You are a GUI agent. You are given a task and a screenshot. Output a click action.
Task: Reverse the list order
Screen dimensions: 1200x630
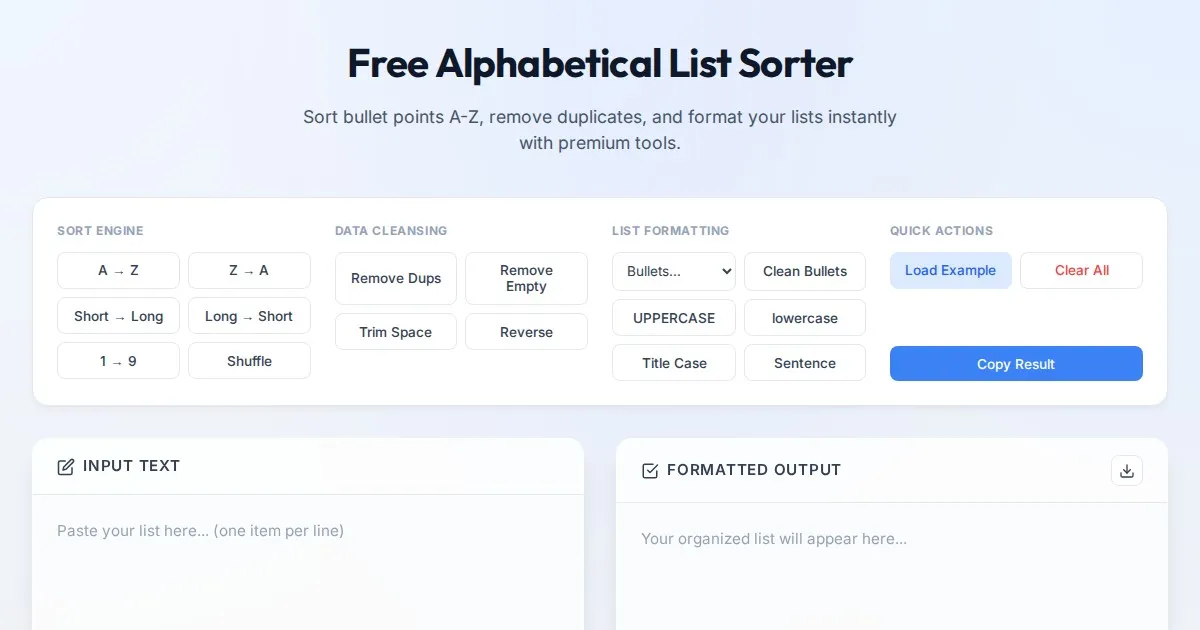tap(526, 332)
